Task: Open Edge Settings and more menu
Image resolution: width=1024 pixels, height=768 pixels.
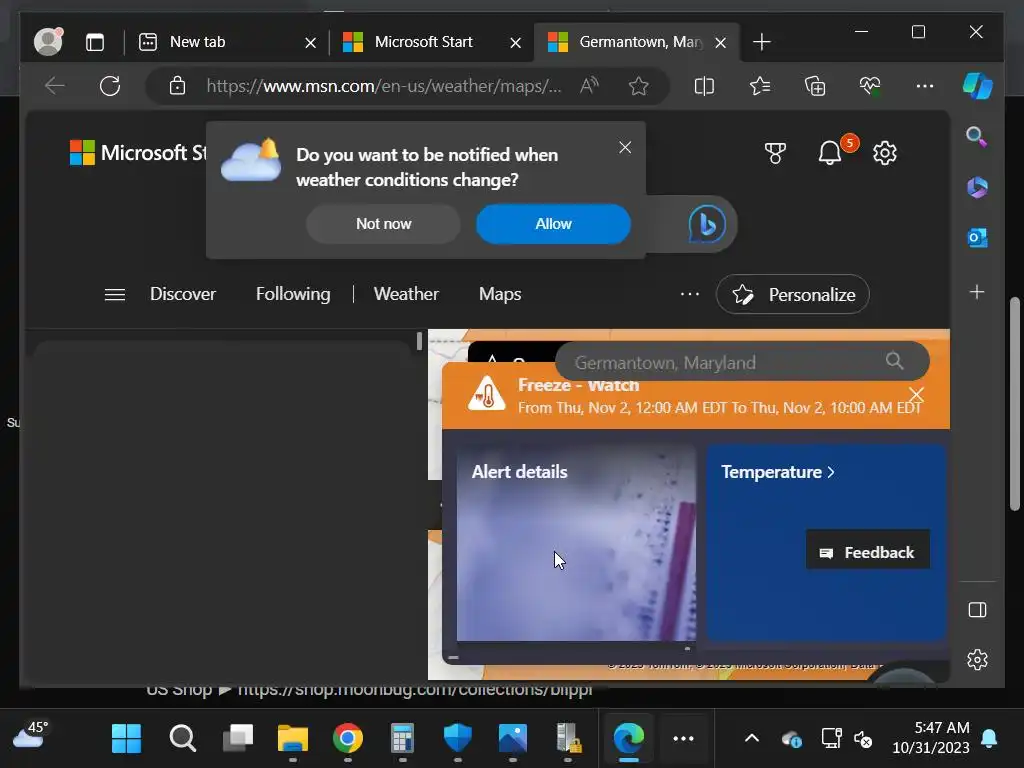Action: pos(925,86)
